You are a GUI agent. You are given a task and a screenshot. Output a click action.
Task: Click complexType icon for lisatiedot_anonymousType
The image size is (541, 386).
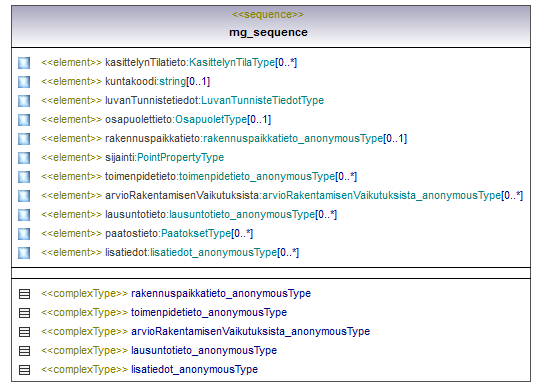24,369
